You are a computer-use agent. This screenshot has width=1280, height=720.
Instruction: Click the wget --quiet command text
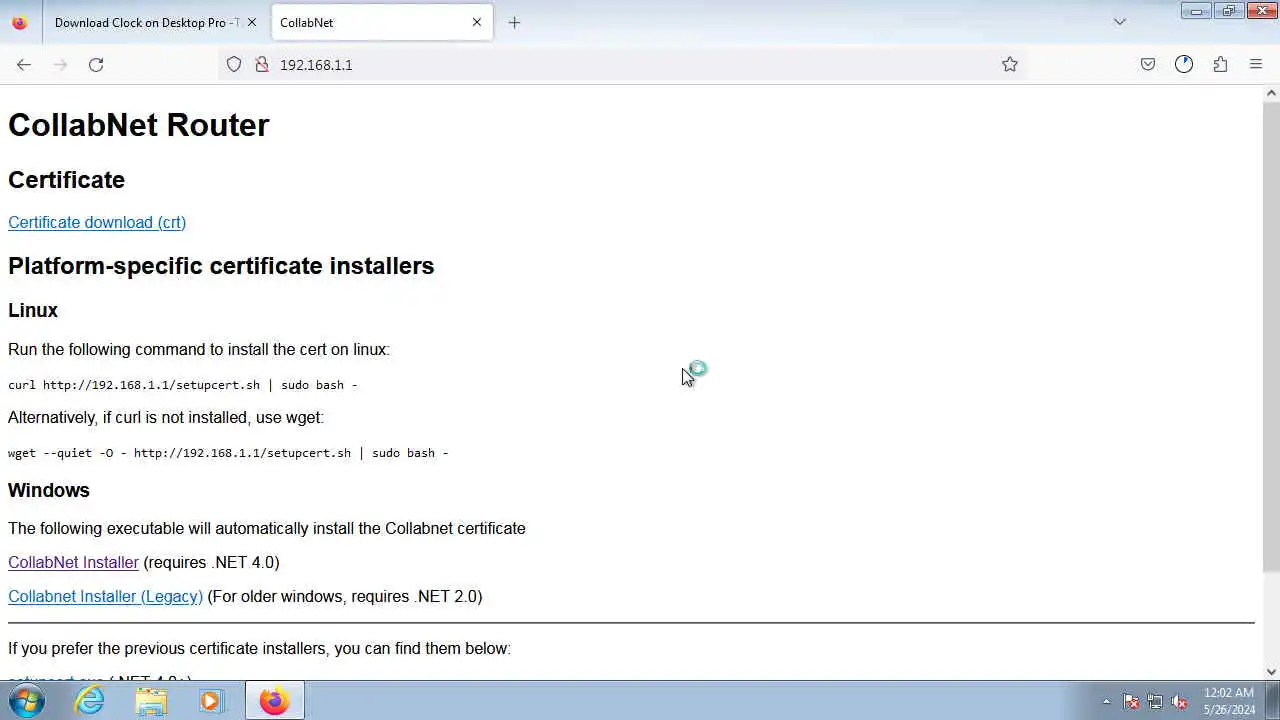point(228,453)
